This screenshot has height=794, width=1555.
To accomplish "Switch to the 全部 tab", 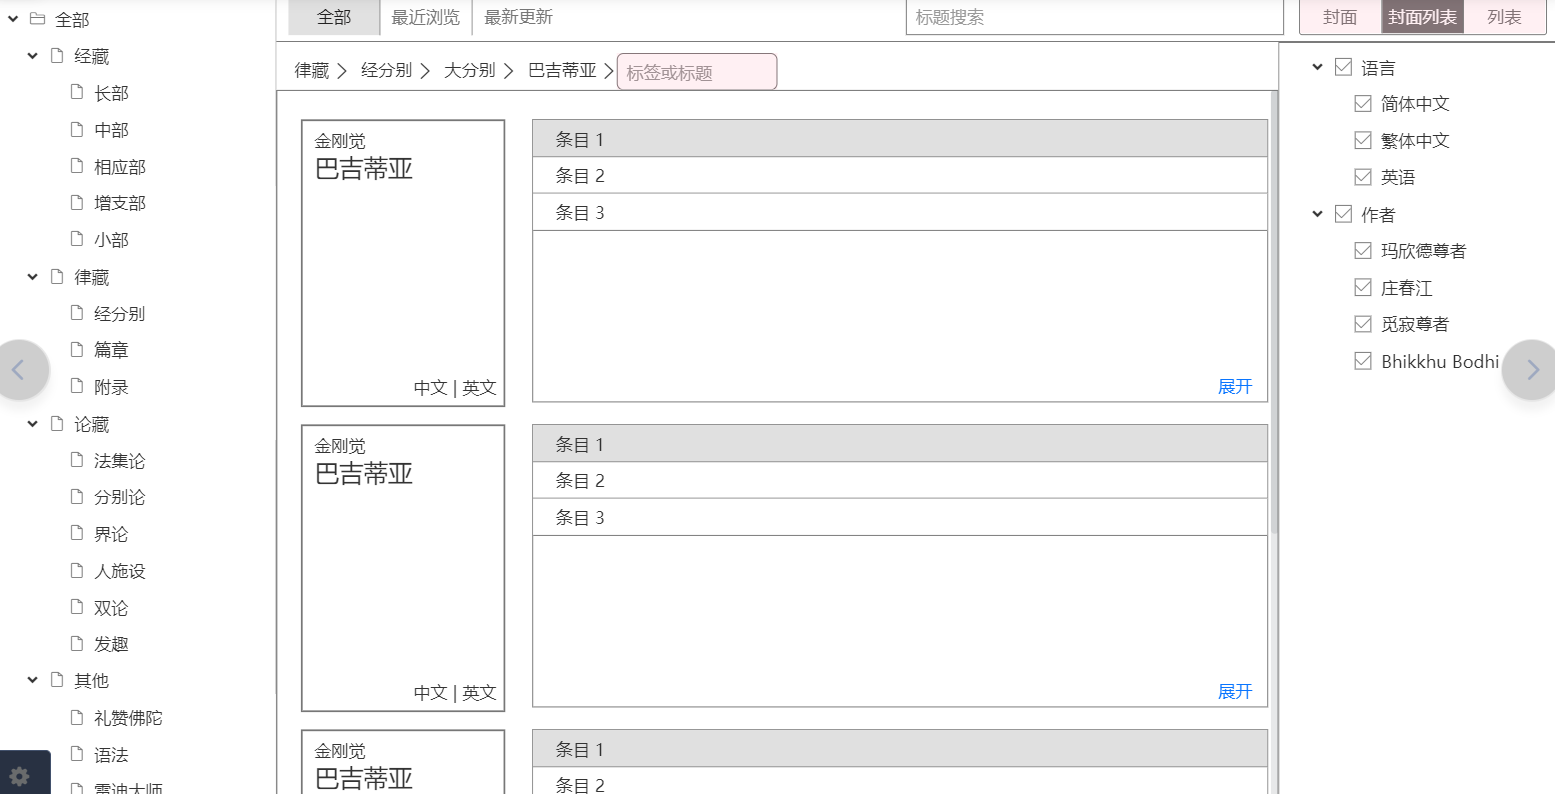I will (334, 17).
